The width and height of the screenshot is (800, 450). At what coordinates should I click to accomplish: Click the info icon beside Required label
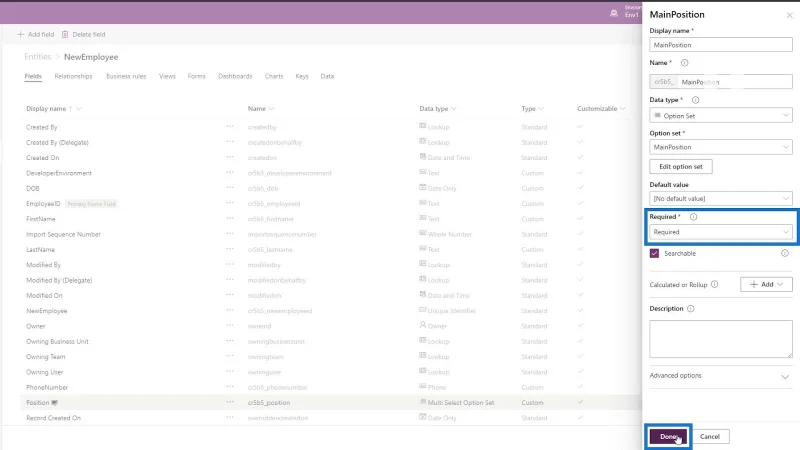pos(693,217)
